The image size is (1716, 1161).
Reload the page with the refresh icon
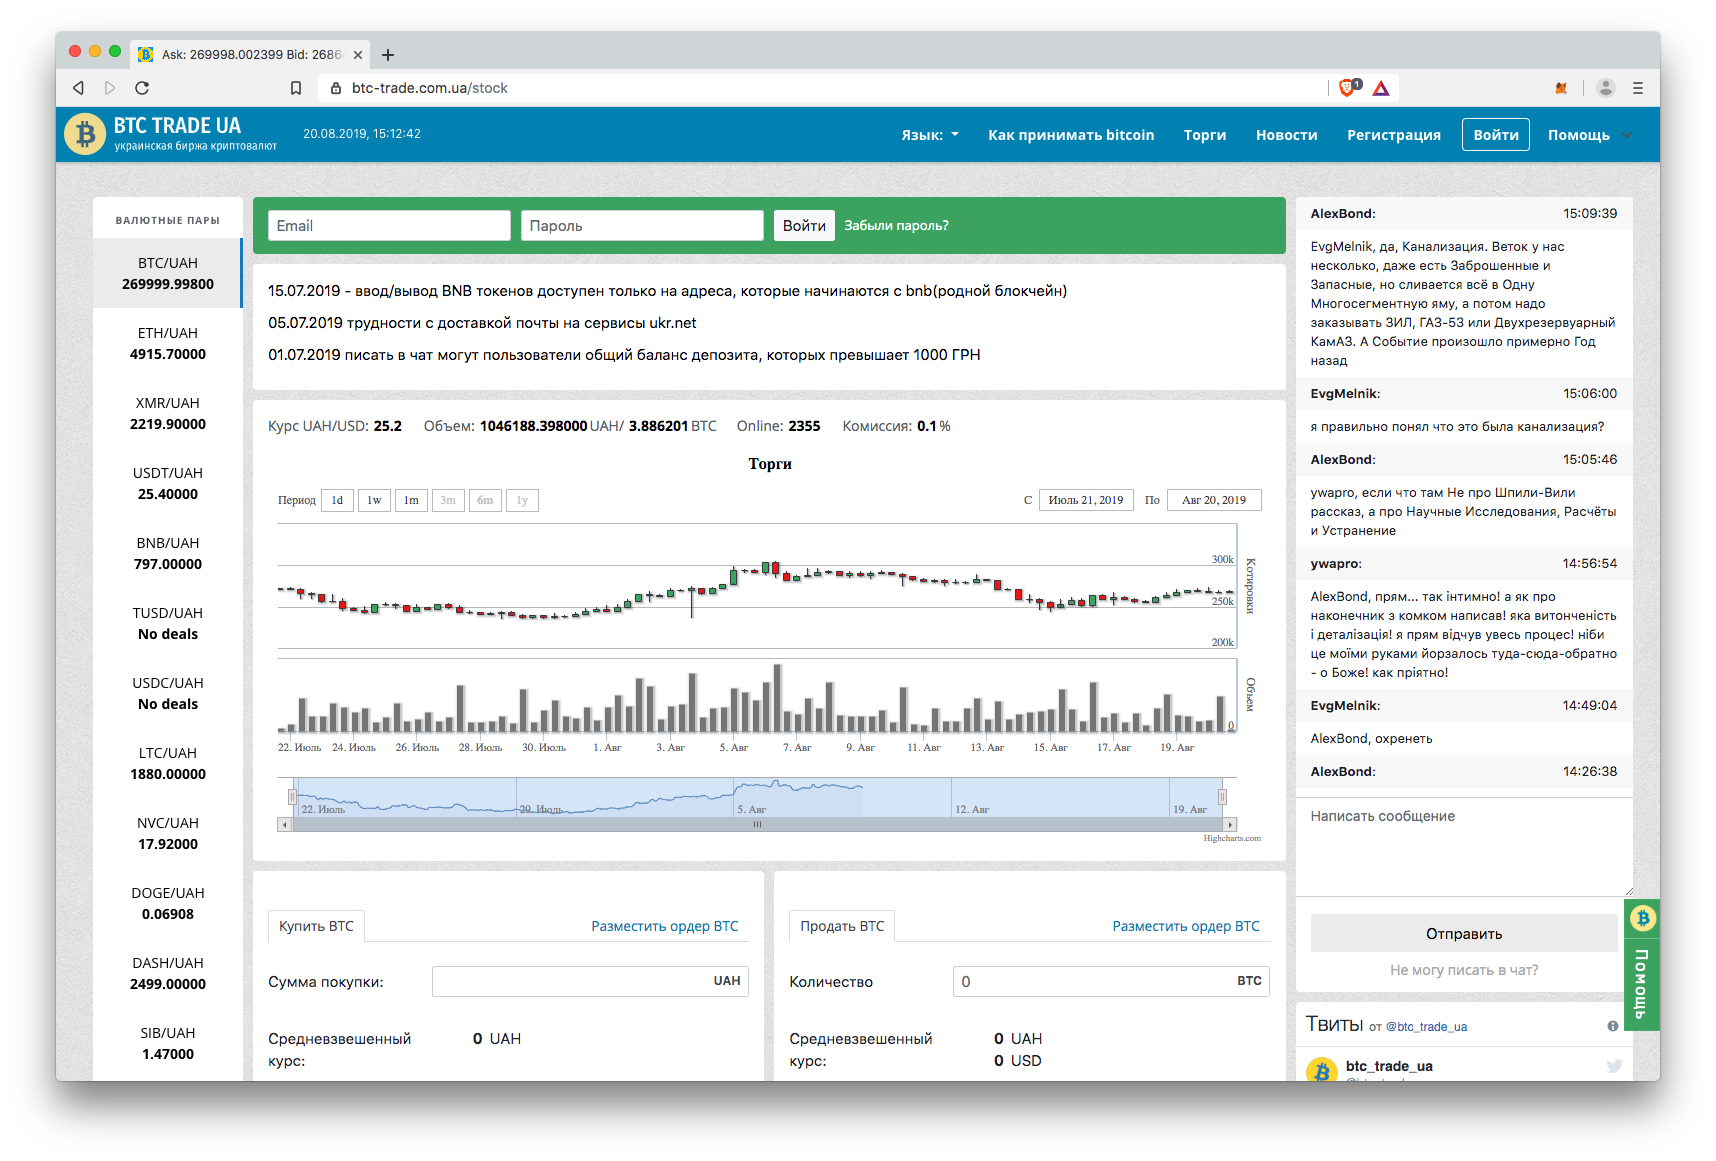(142, 88)
